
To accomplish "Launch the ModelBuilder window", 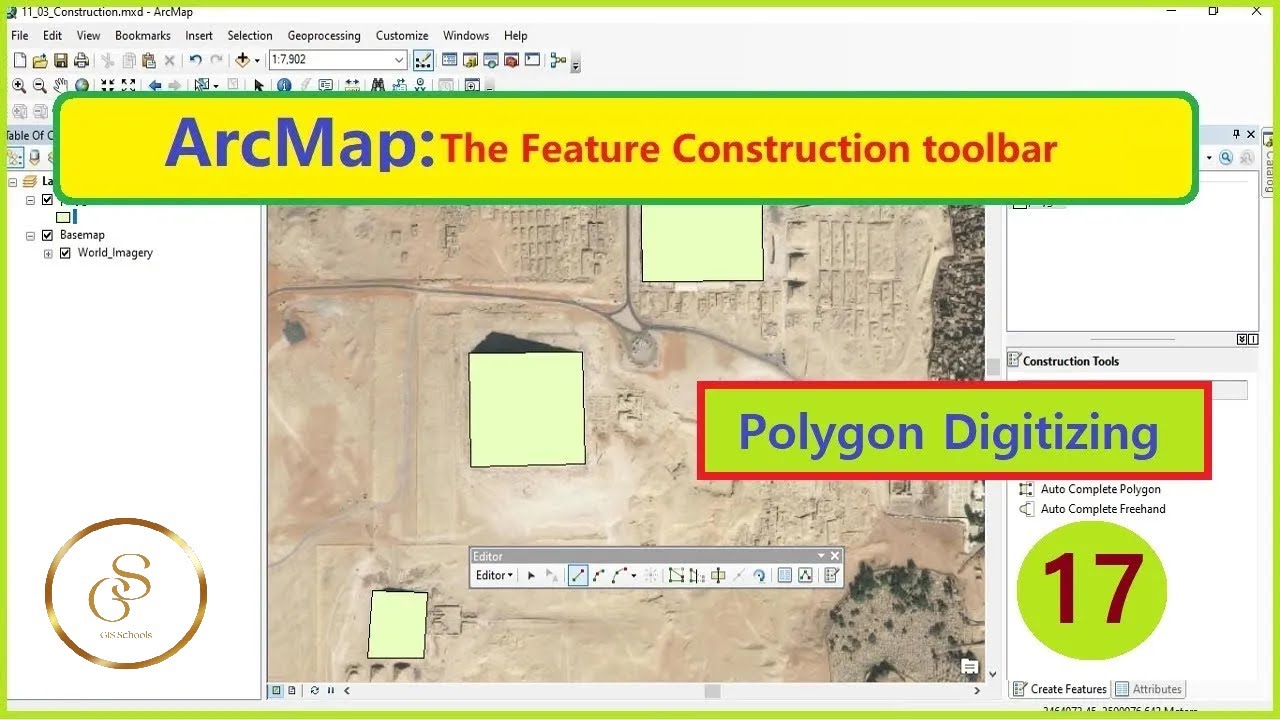I will pos(558,61).
